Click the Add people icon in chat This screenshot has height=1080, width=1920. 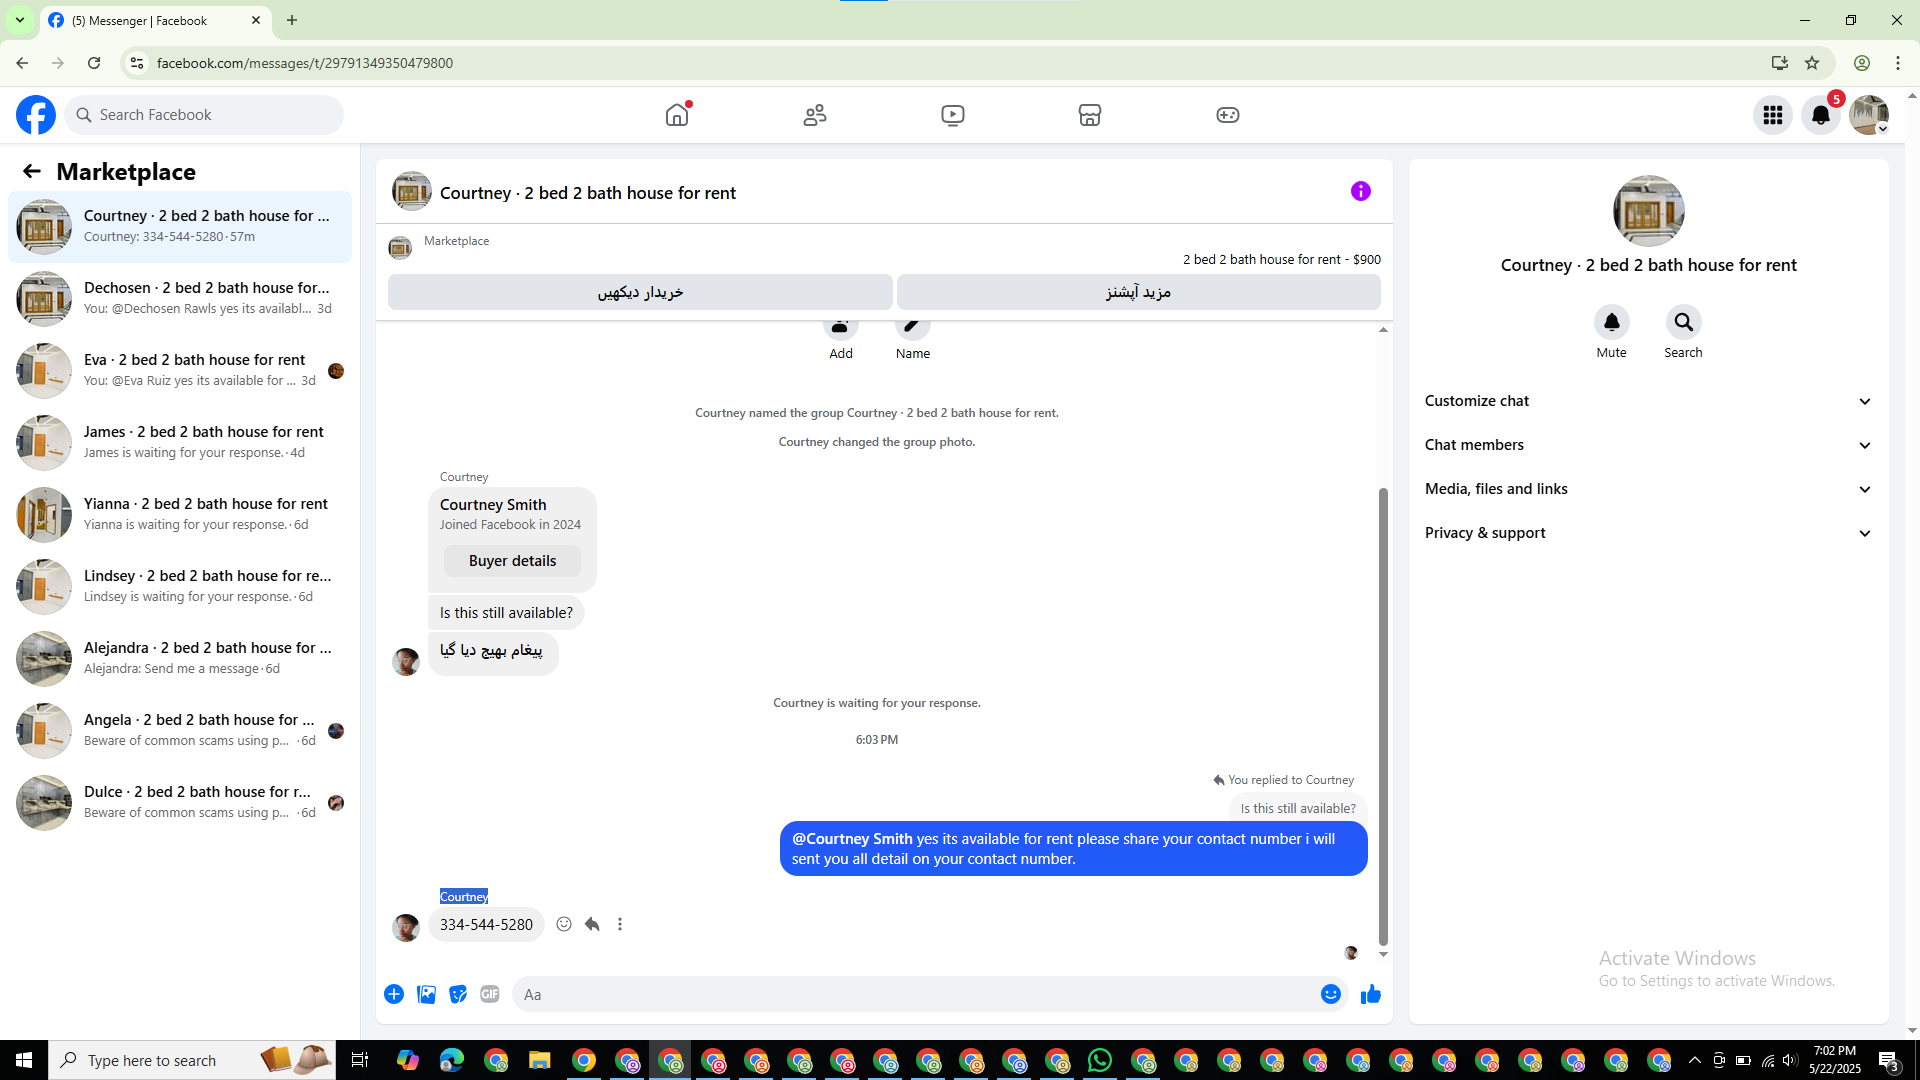click(x=841, y=327)
